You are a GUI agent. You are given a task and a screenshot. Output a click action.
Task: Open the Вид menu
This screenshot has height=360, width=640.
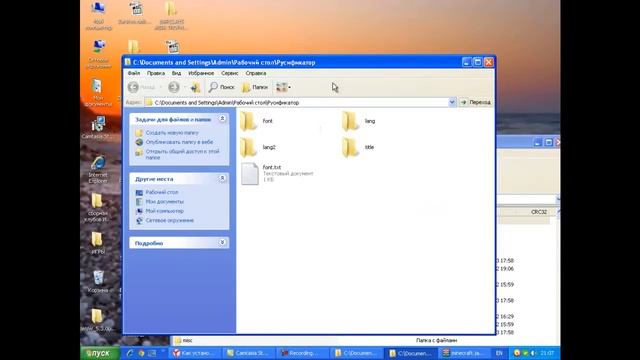[176, 73]
